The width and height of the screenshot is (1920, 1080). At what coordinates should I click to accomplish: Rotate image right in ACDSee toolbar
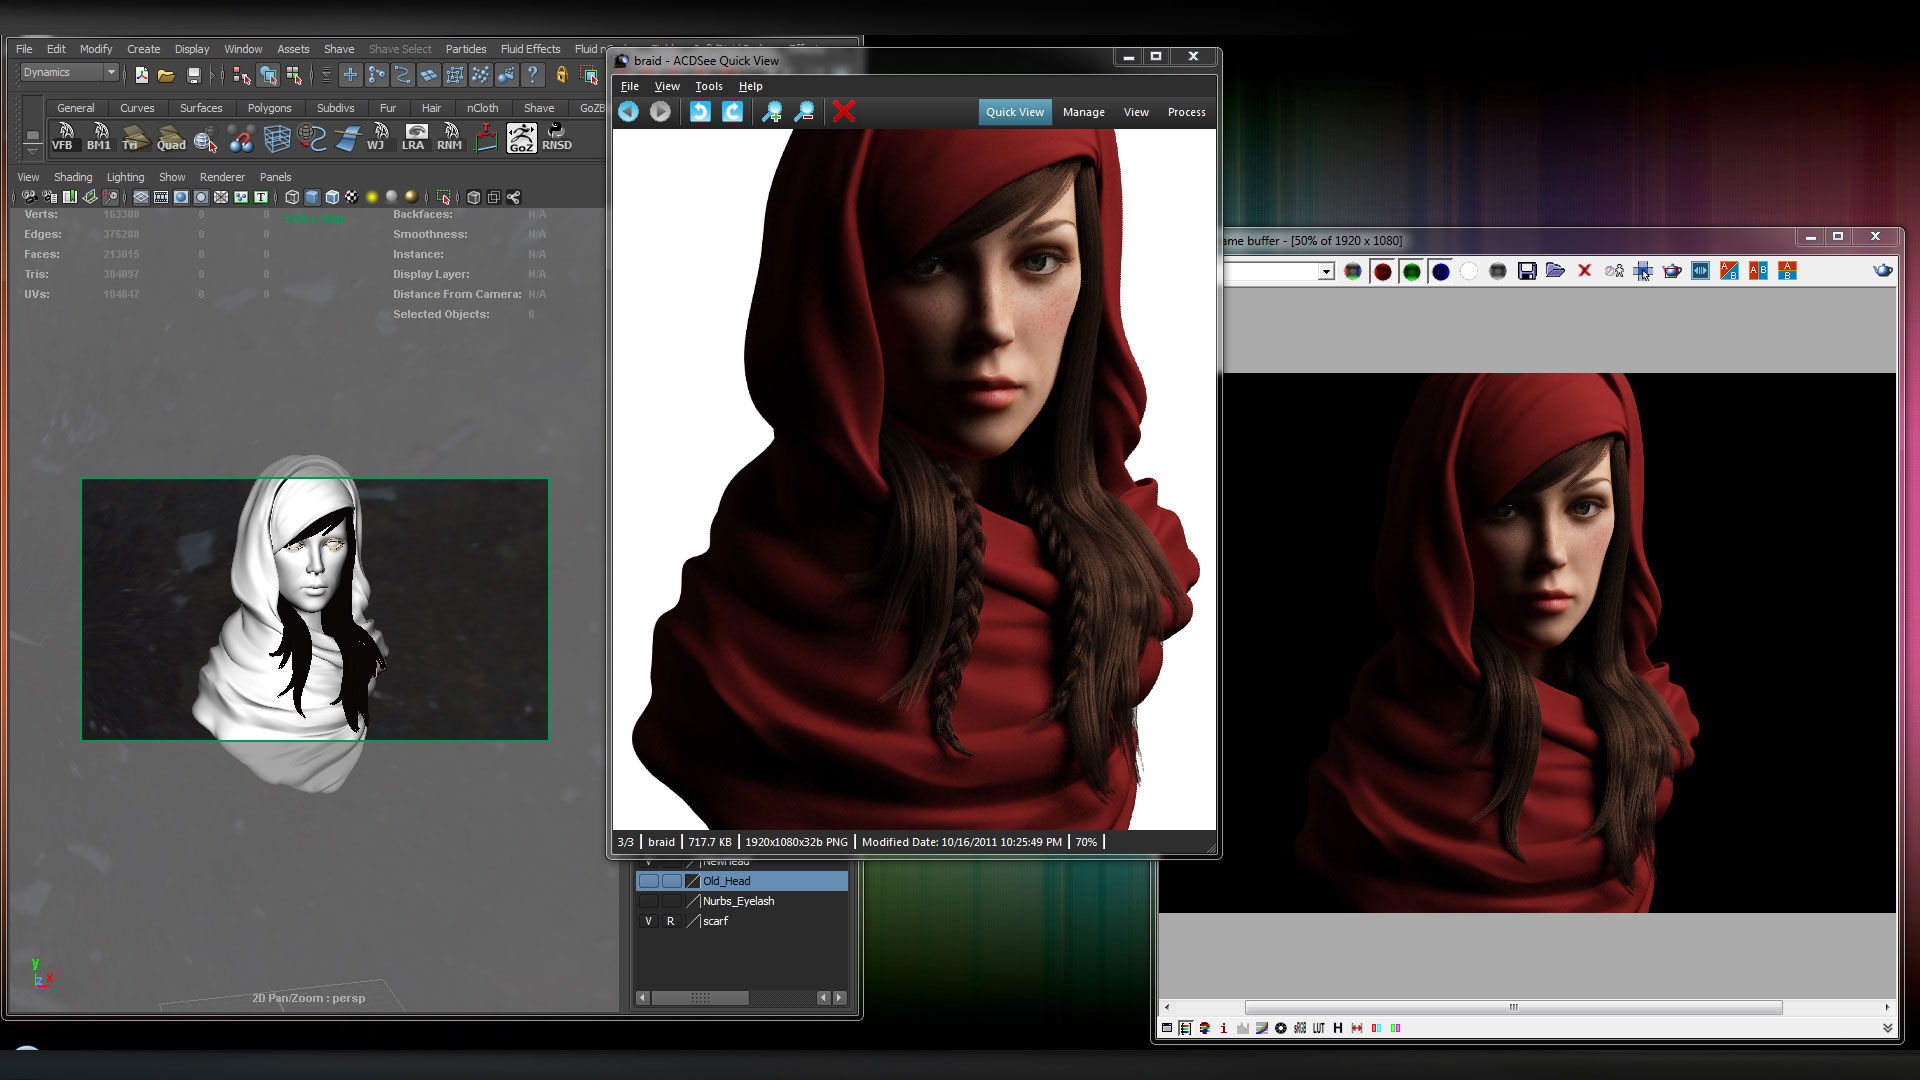pos(733,112)
